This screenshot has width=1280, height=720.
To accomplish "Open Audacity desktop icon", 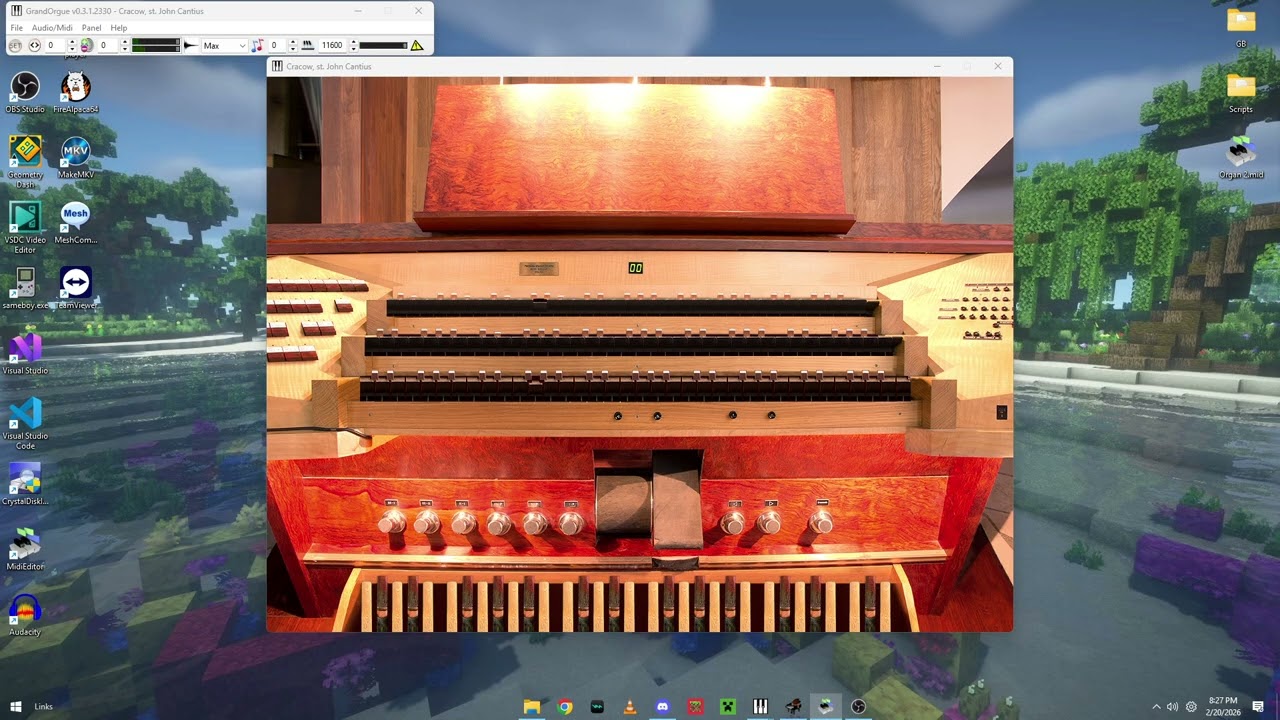I will (25, 615).
